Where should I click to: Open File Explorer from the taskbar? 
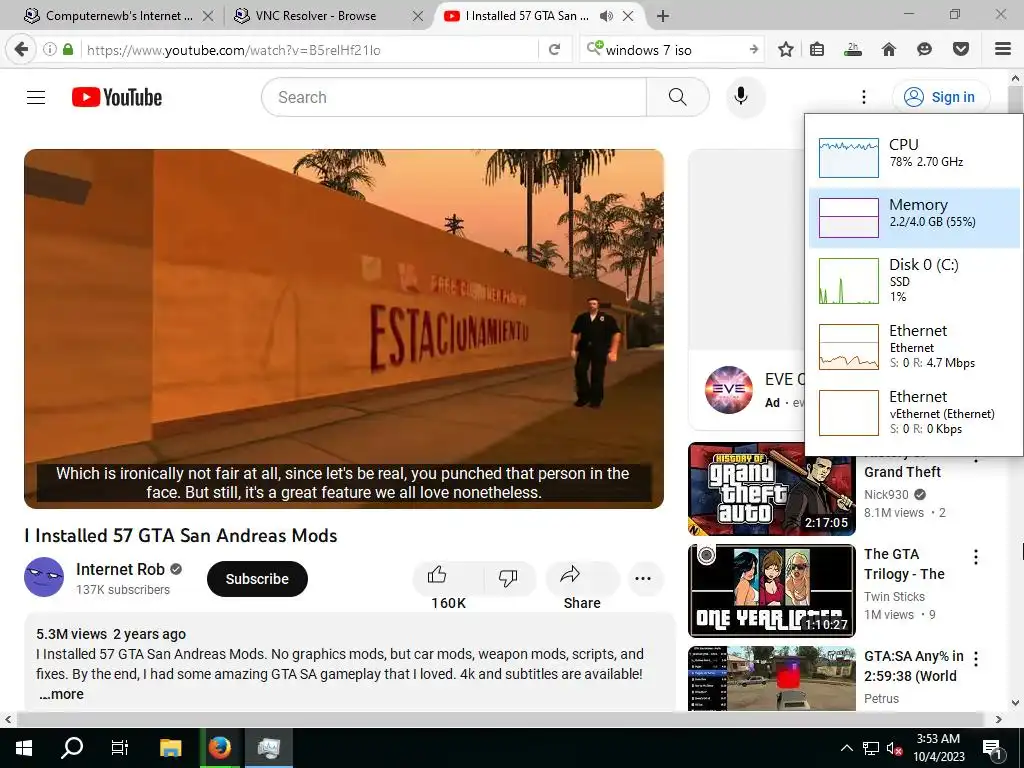170,748
